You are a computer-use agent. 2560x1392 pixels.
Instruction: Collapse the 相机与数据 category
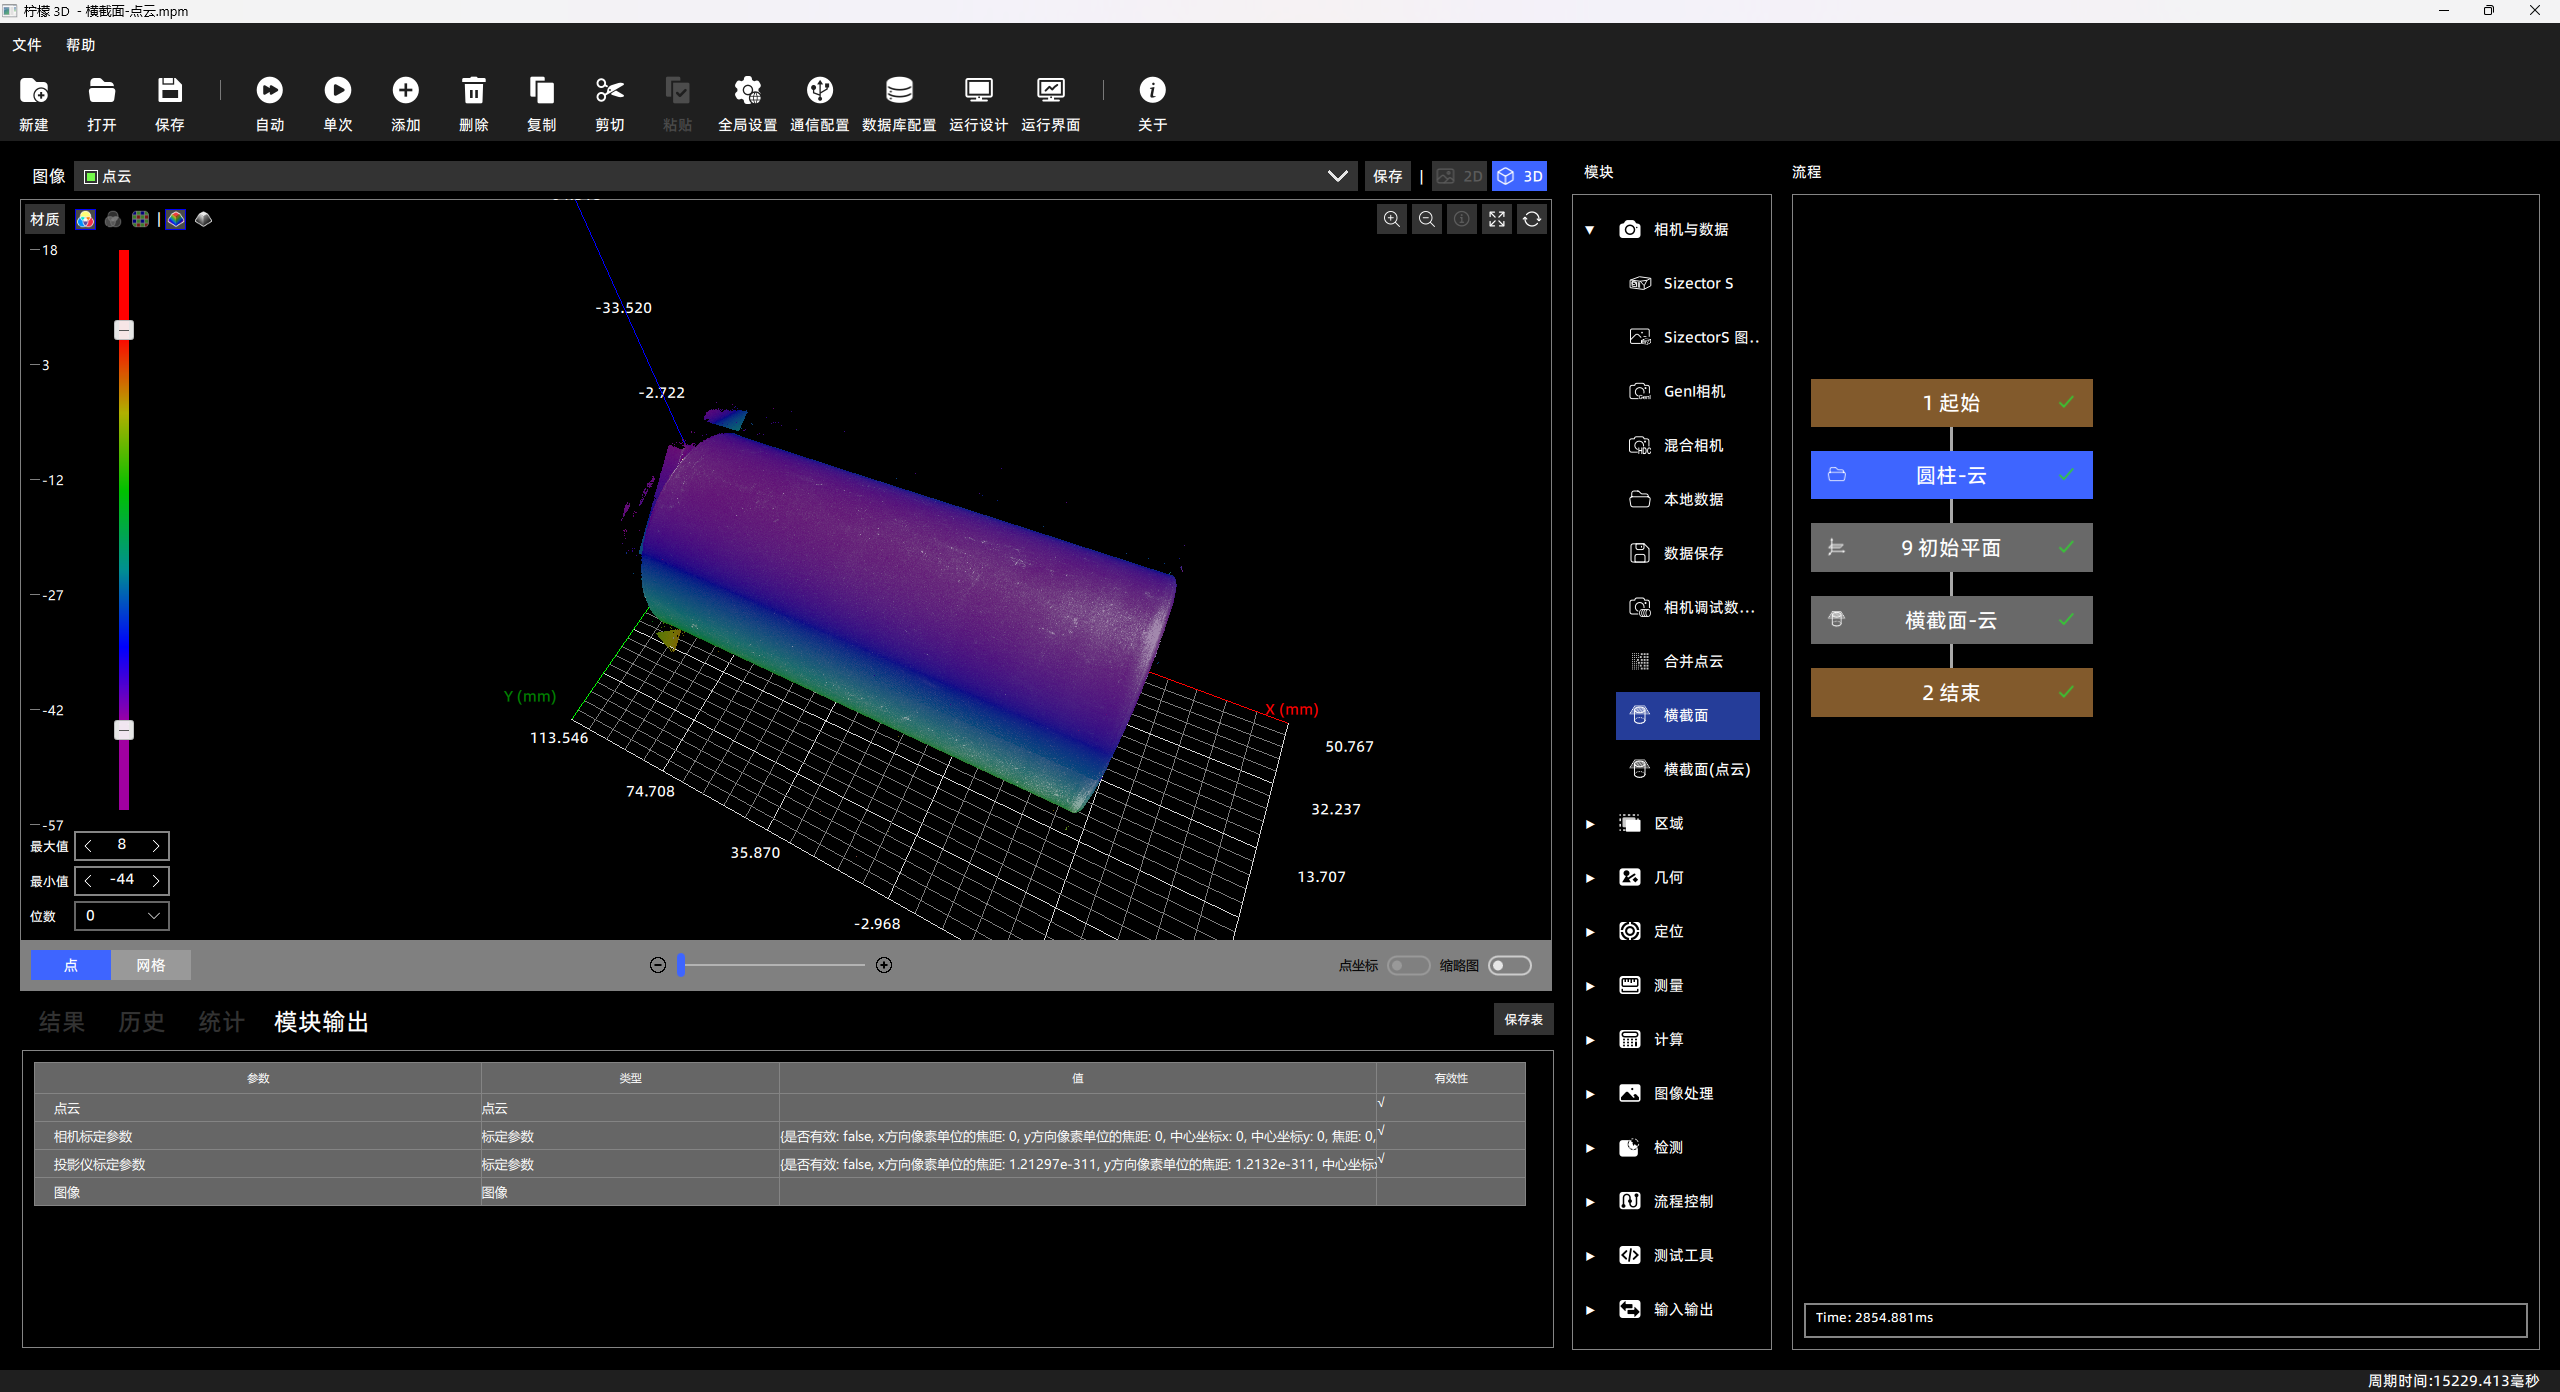(x=1590, y=230)
